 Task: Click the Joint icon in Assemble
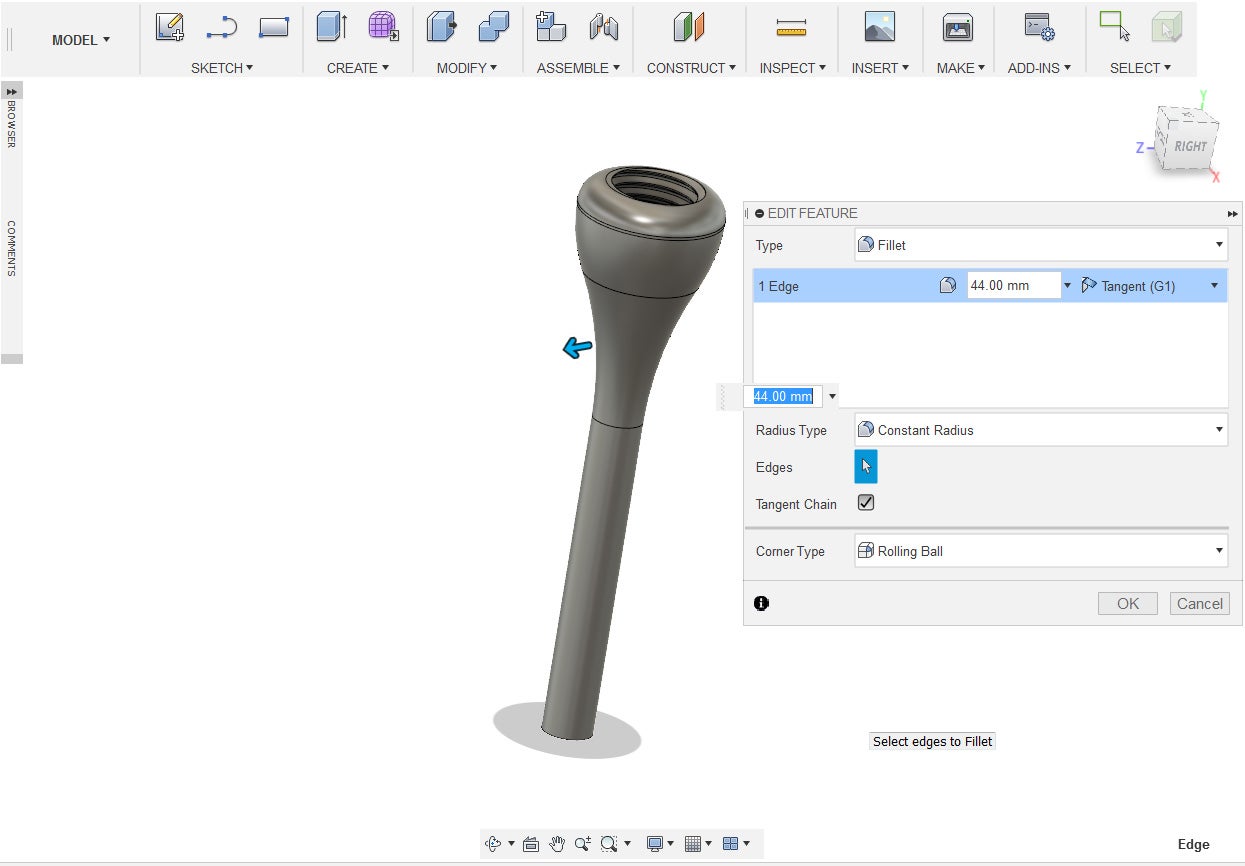pyautogui.click(x=603, y=27)
